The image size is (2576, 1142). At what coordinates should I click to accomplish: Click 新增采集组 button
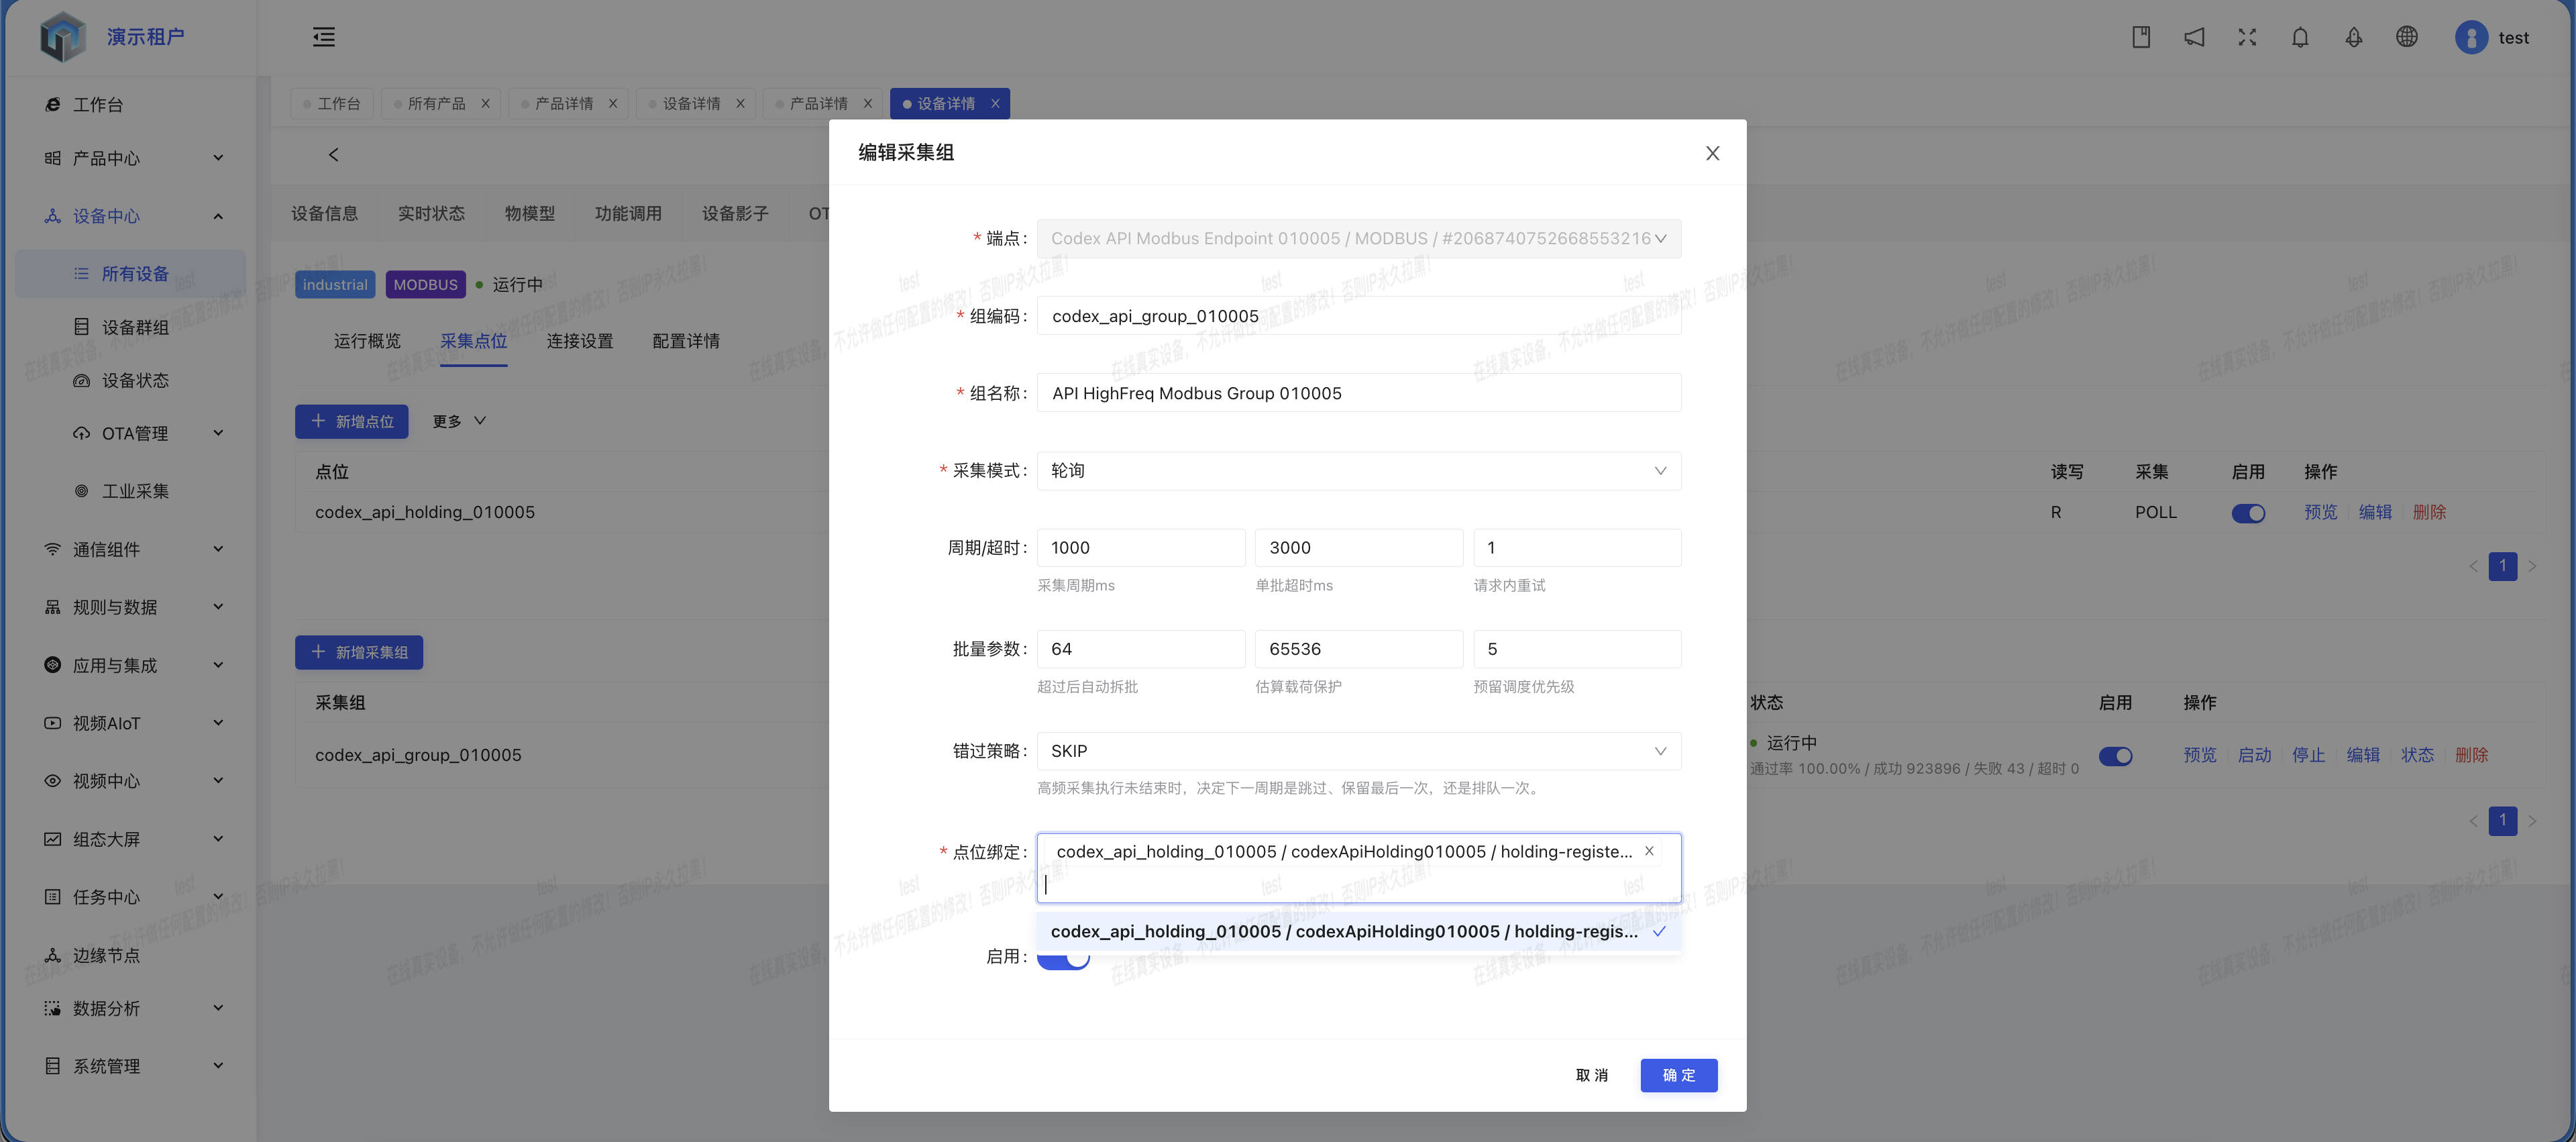pos(359,652)
